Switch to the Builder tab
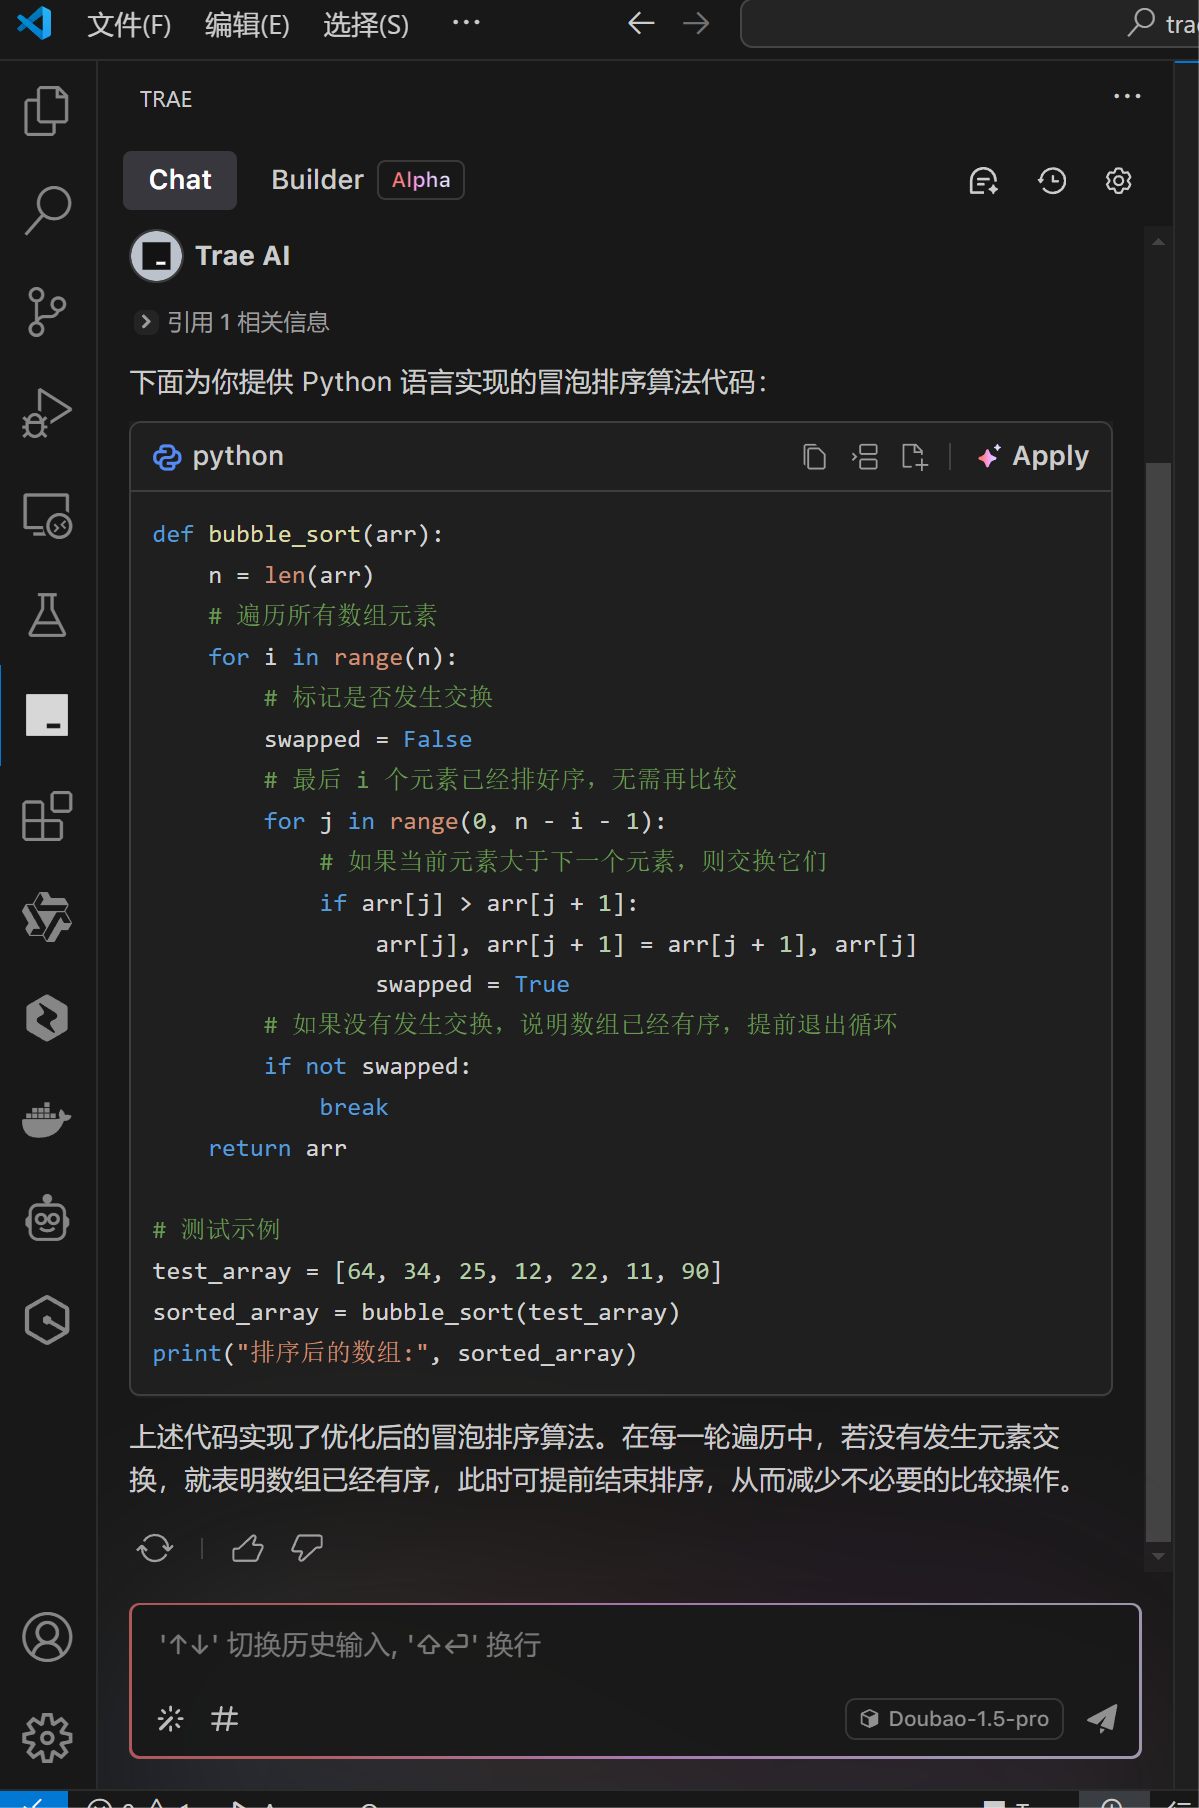This screenshot has width=1199, height=1808. (317, 180)
